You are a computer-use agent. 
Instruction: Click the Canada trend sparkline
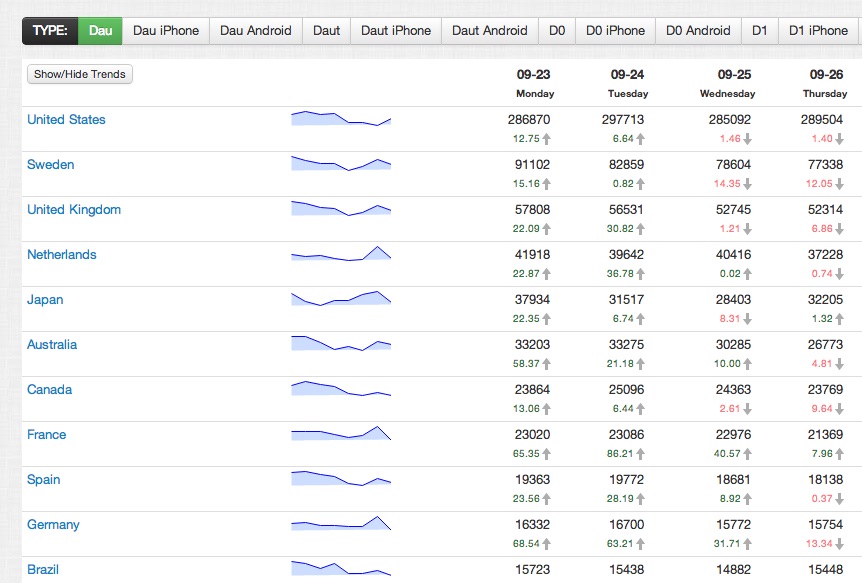tap(341, 388)
